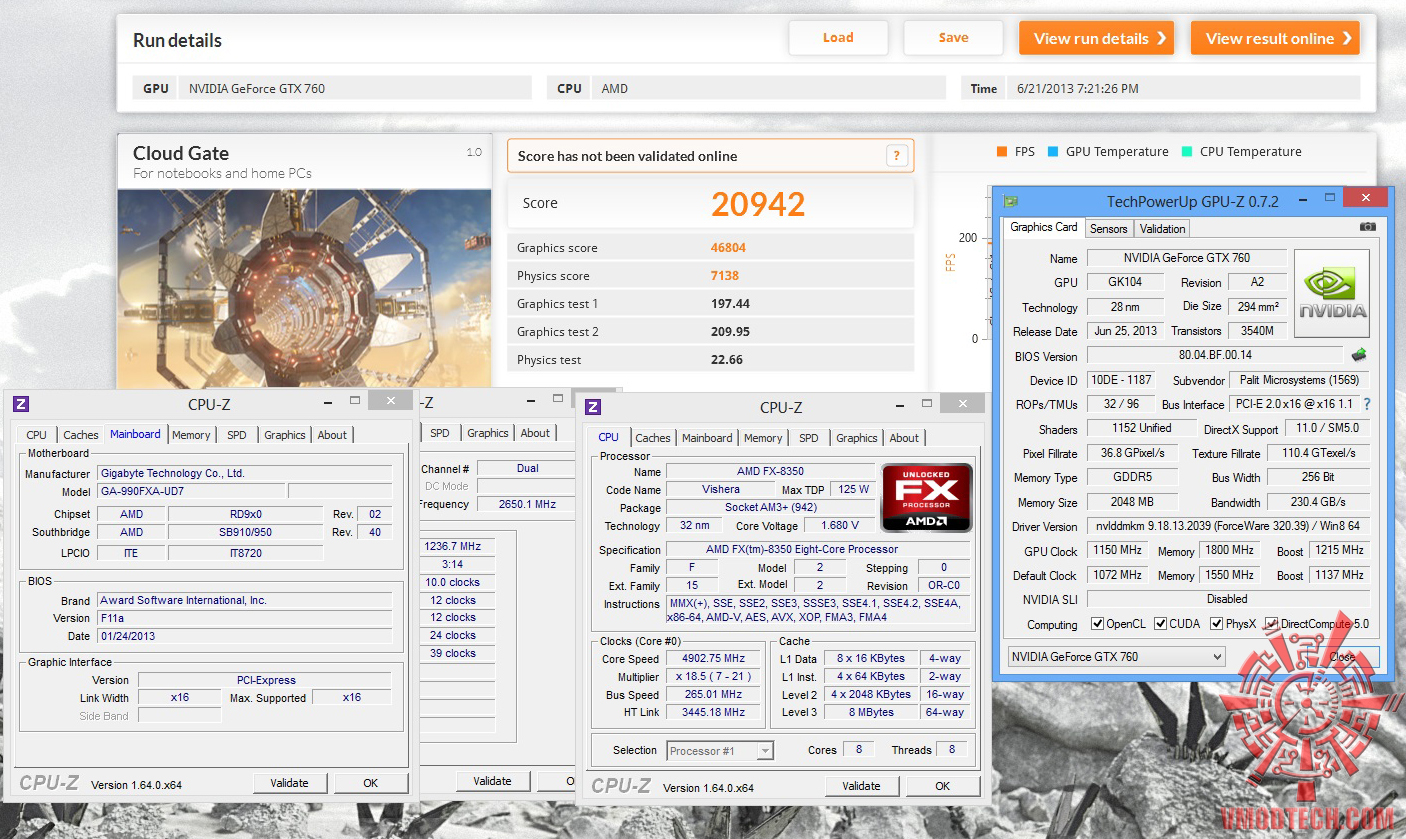Open Graphics tab in CPU-Z processor window
Screen dimensions: 1406x839
tap(857, 438)
